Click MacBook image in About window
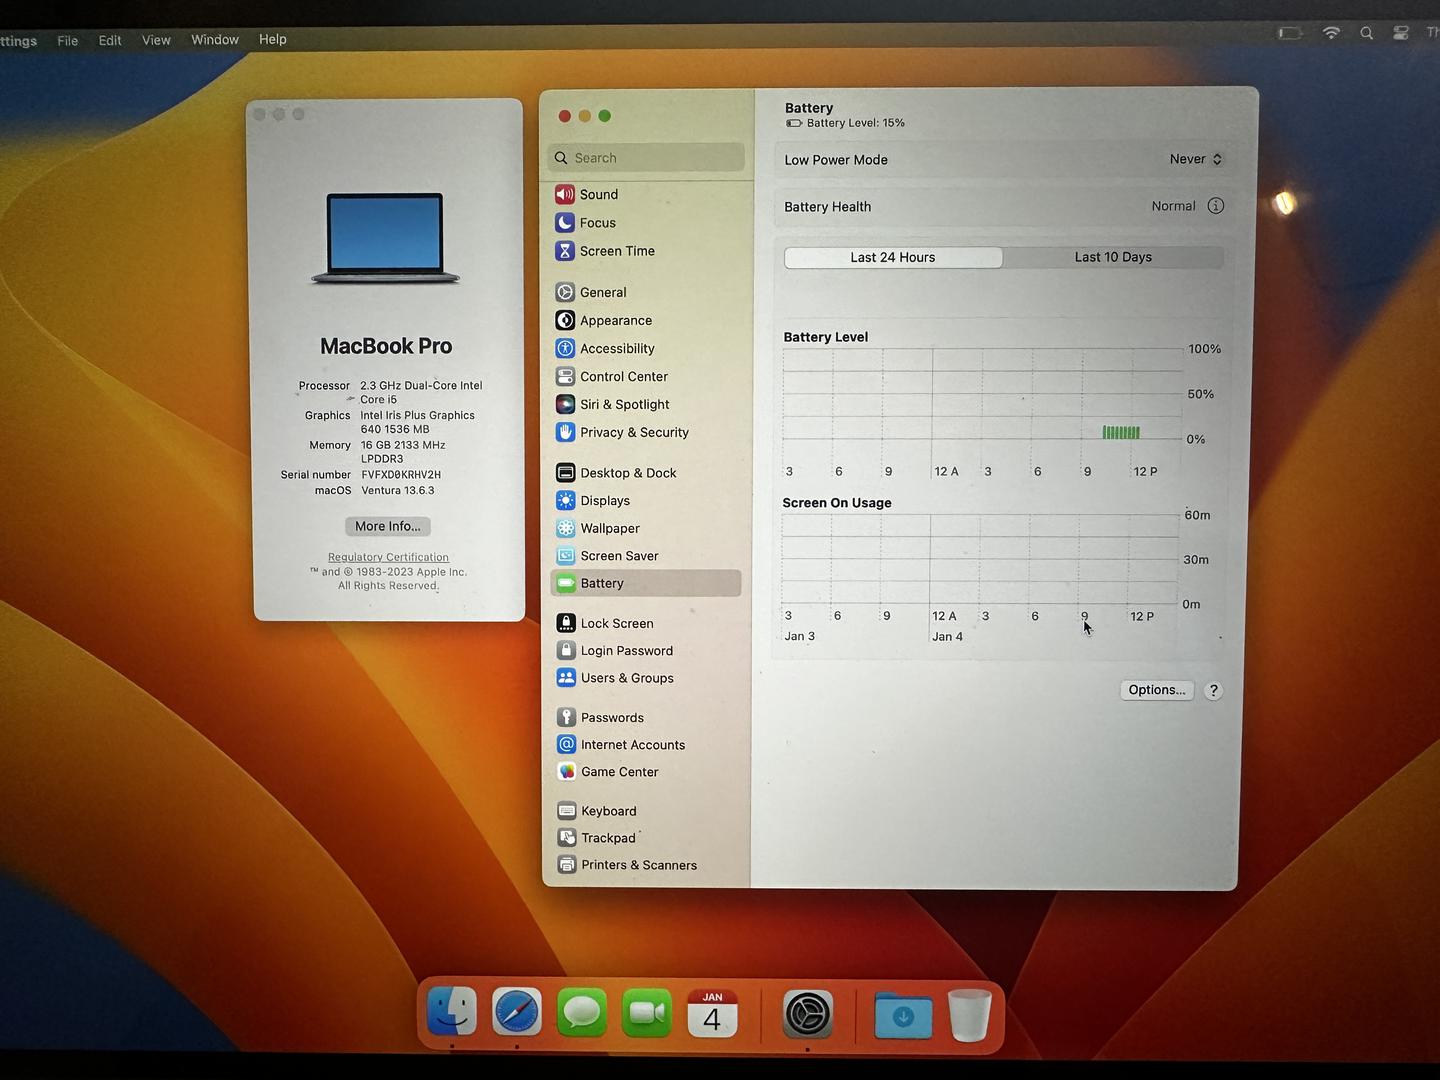 (x=386, y=238)
